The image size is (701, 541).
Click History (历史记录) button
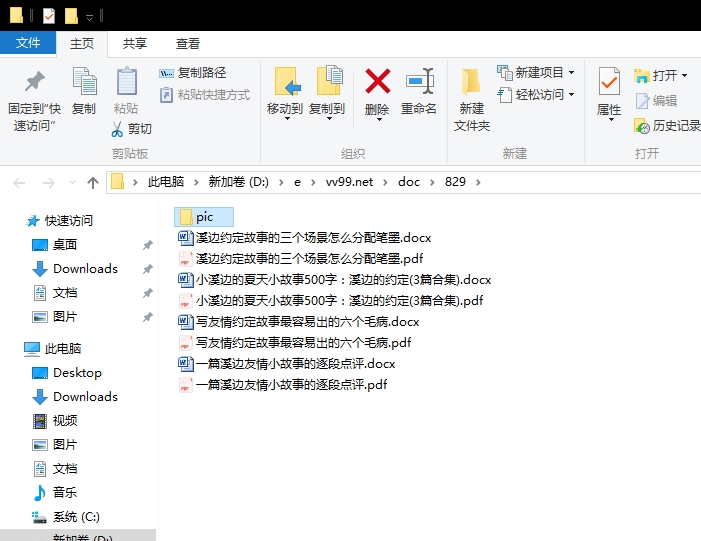(667, 126)
